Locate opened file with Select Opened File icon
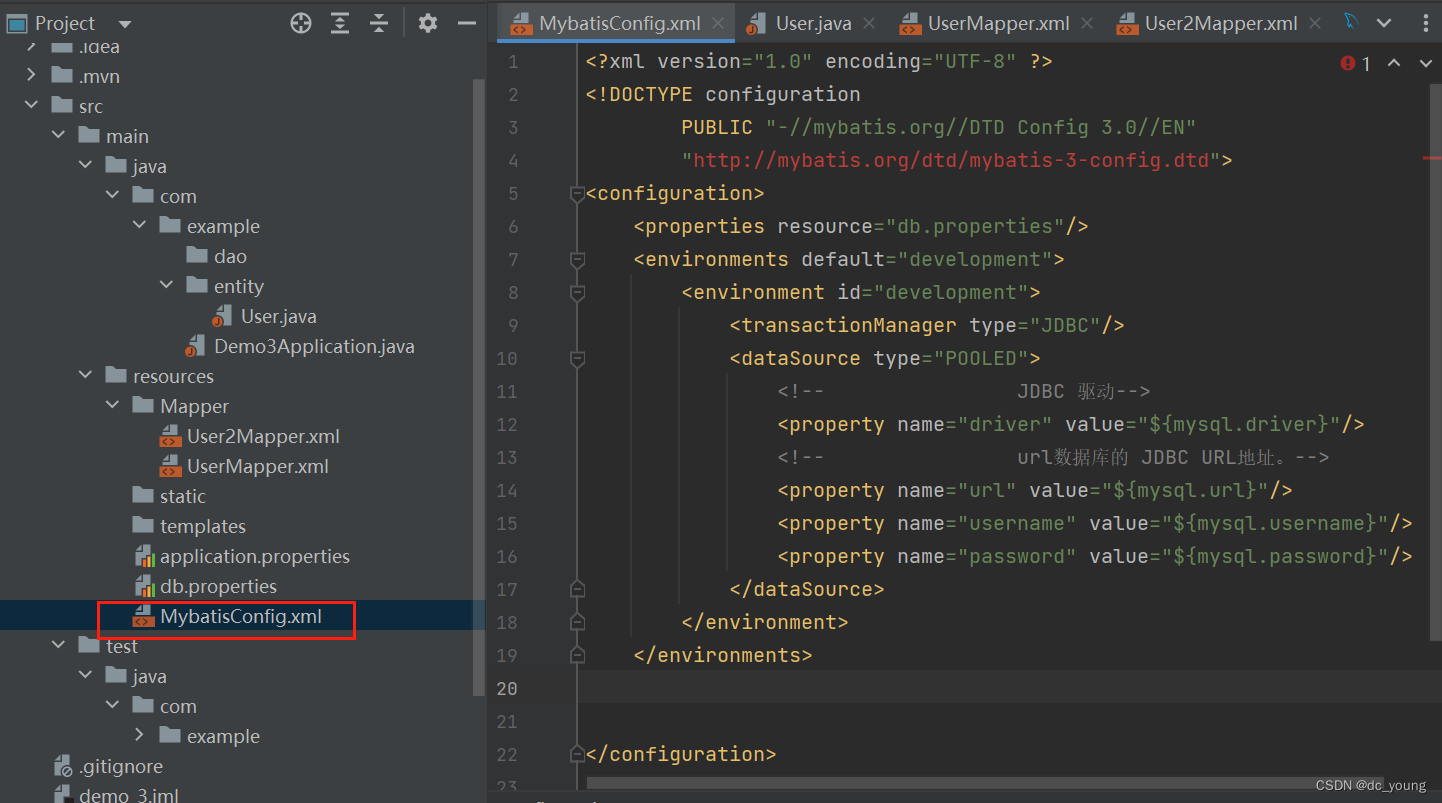 tap(300, 22)
